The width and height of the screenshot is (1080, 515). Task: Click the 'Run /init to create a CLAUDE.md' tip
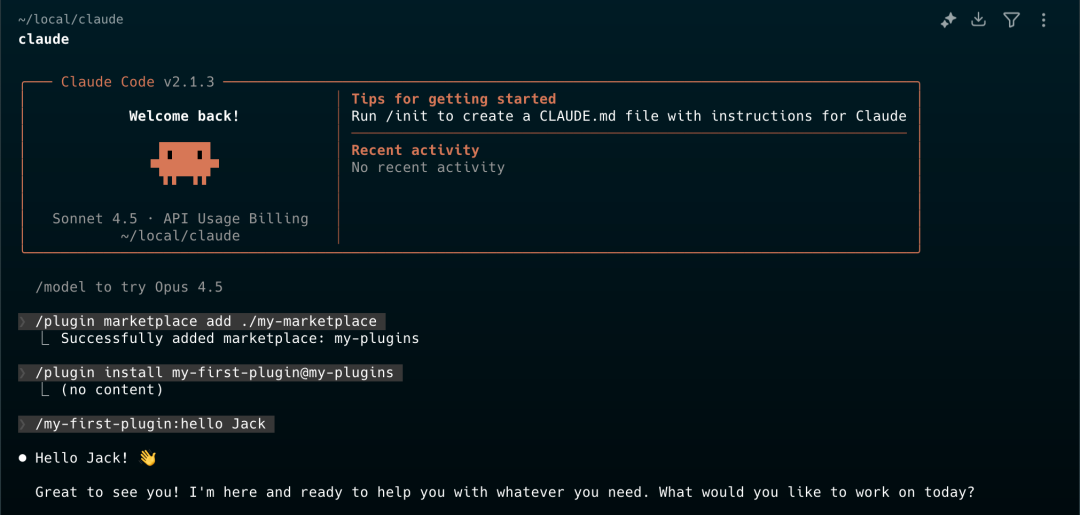tap(629, 116)
